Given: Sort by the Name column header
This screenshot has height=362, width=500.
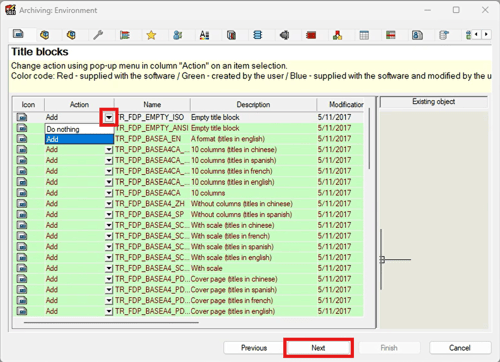Looking at the screenshot, I should click(152, 105).
